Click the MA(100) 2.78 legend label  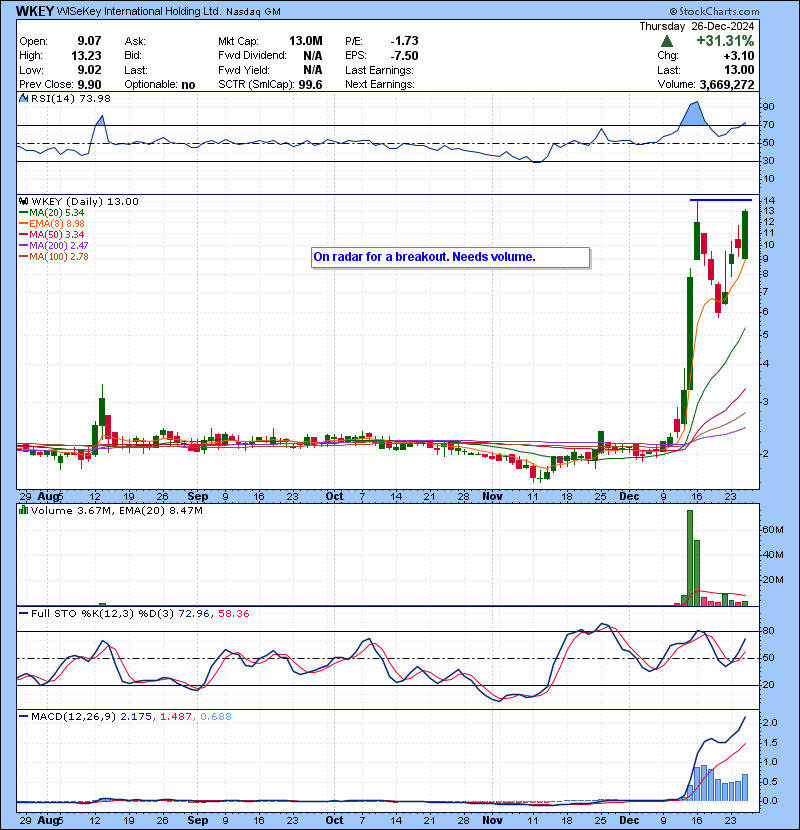click(x=53, y=257)
